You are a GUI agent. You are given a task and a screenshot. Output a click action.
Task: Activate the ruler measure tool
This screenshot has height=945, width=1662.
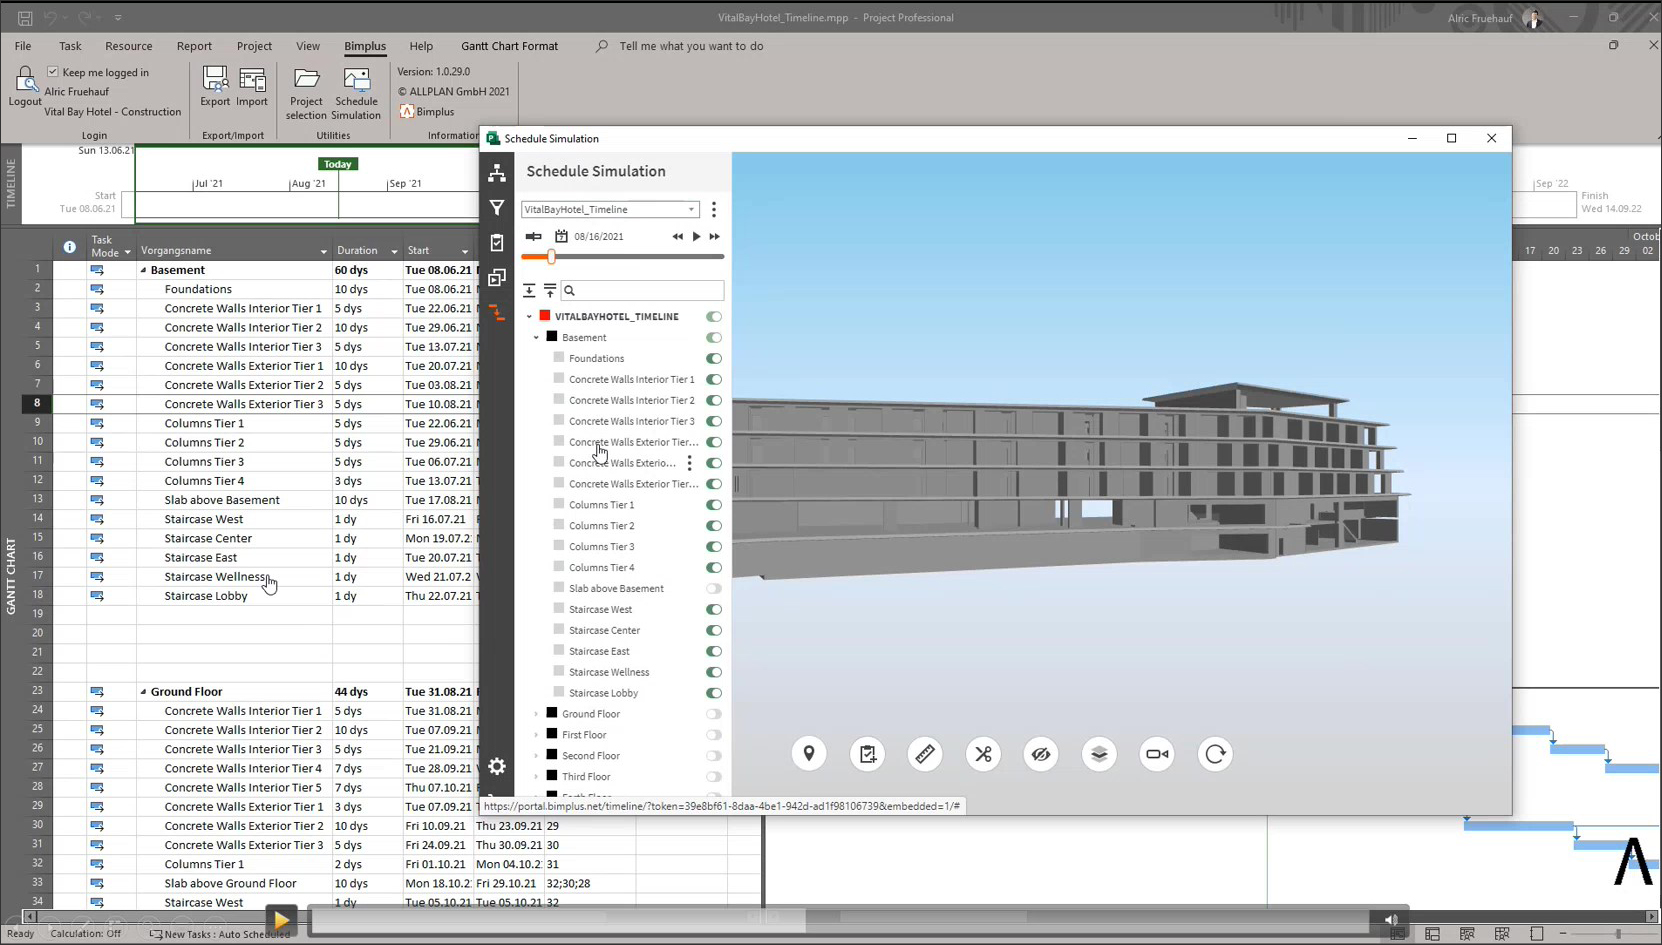point(925,754)
